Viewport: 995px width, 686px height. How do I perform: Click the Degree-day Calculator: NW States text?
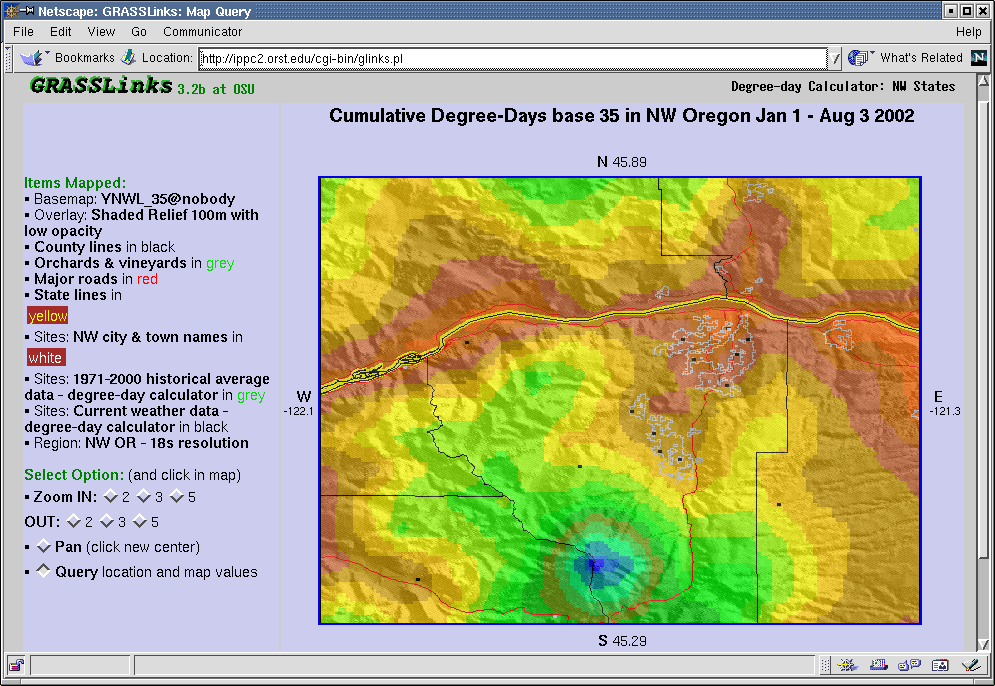click(843, 86)
